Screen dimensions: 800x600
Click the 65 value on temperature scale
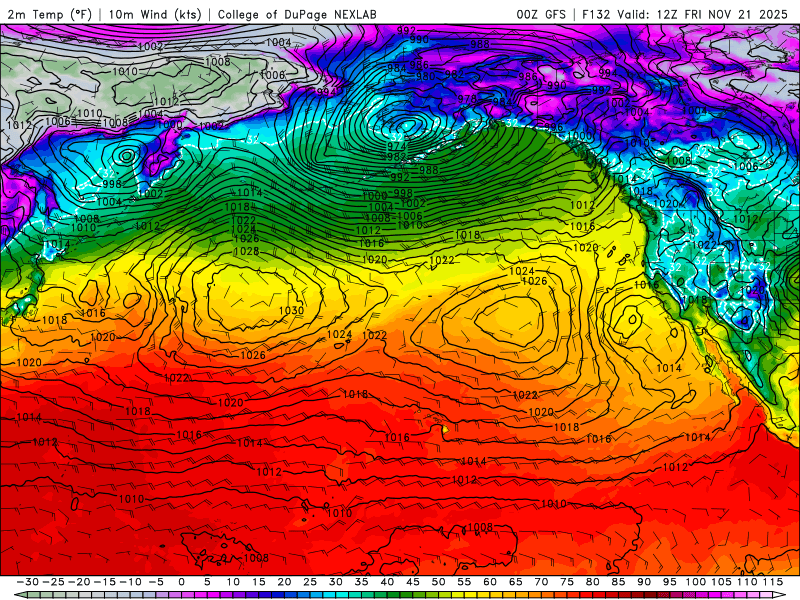[x=515, y=582]
